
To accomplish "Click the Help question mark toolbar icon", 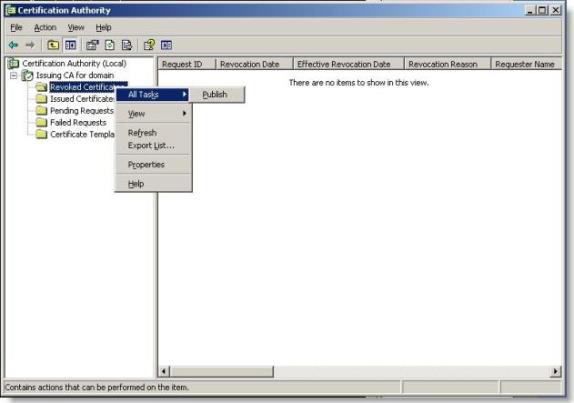I will point(149,45).
